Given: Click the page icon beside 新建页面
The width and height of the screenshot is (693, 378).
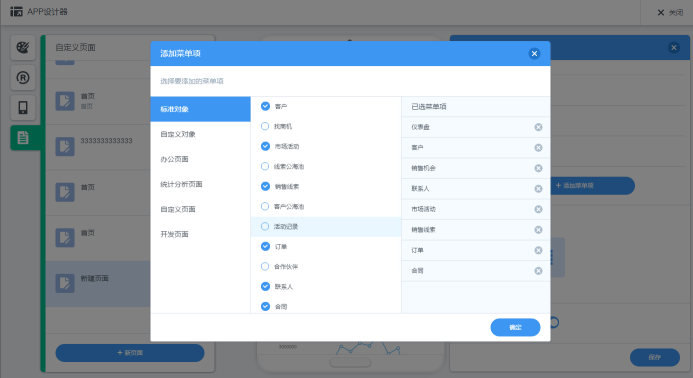Looking at the screenshot, I should [65, 283].
